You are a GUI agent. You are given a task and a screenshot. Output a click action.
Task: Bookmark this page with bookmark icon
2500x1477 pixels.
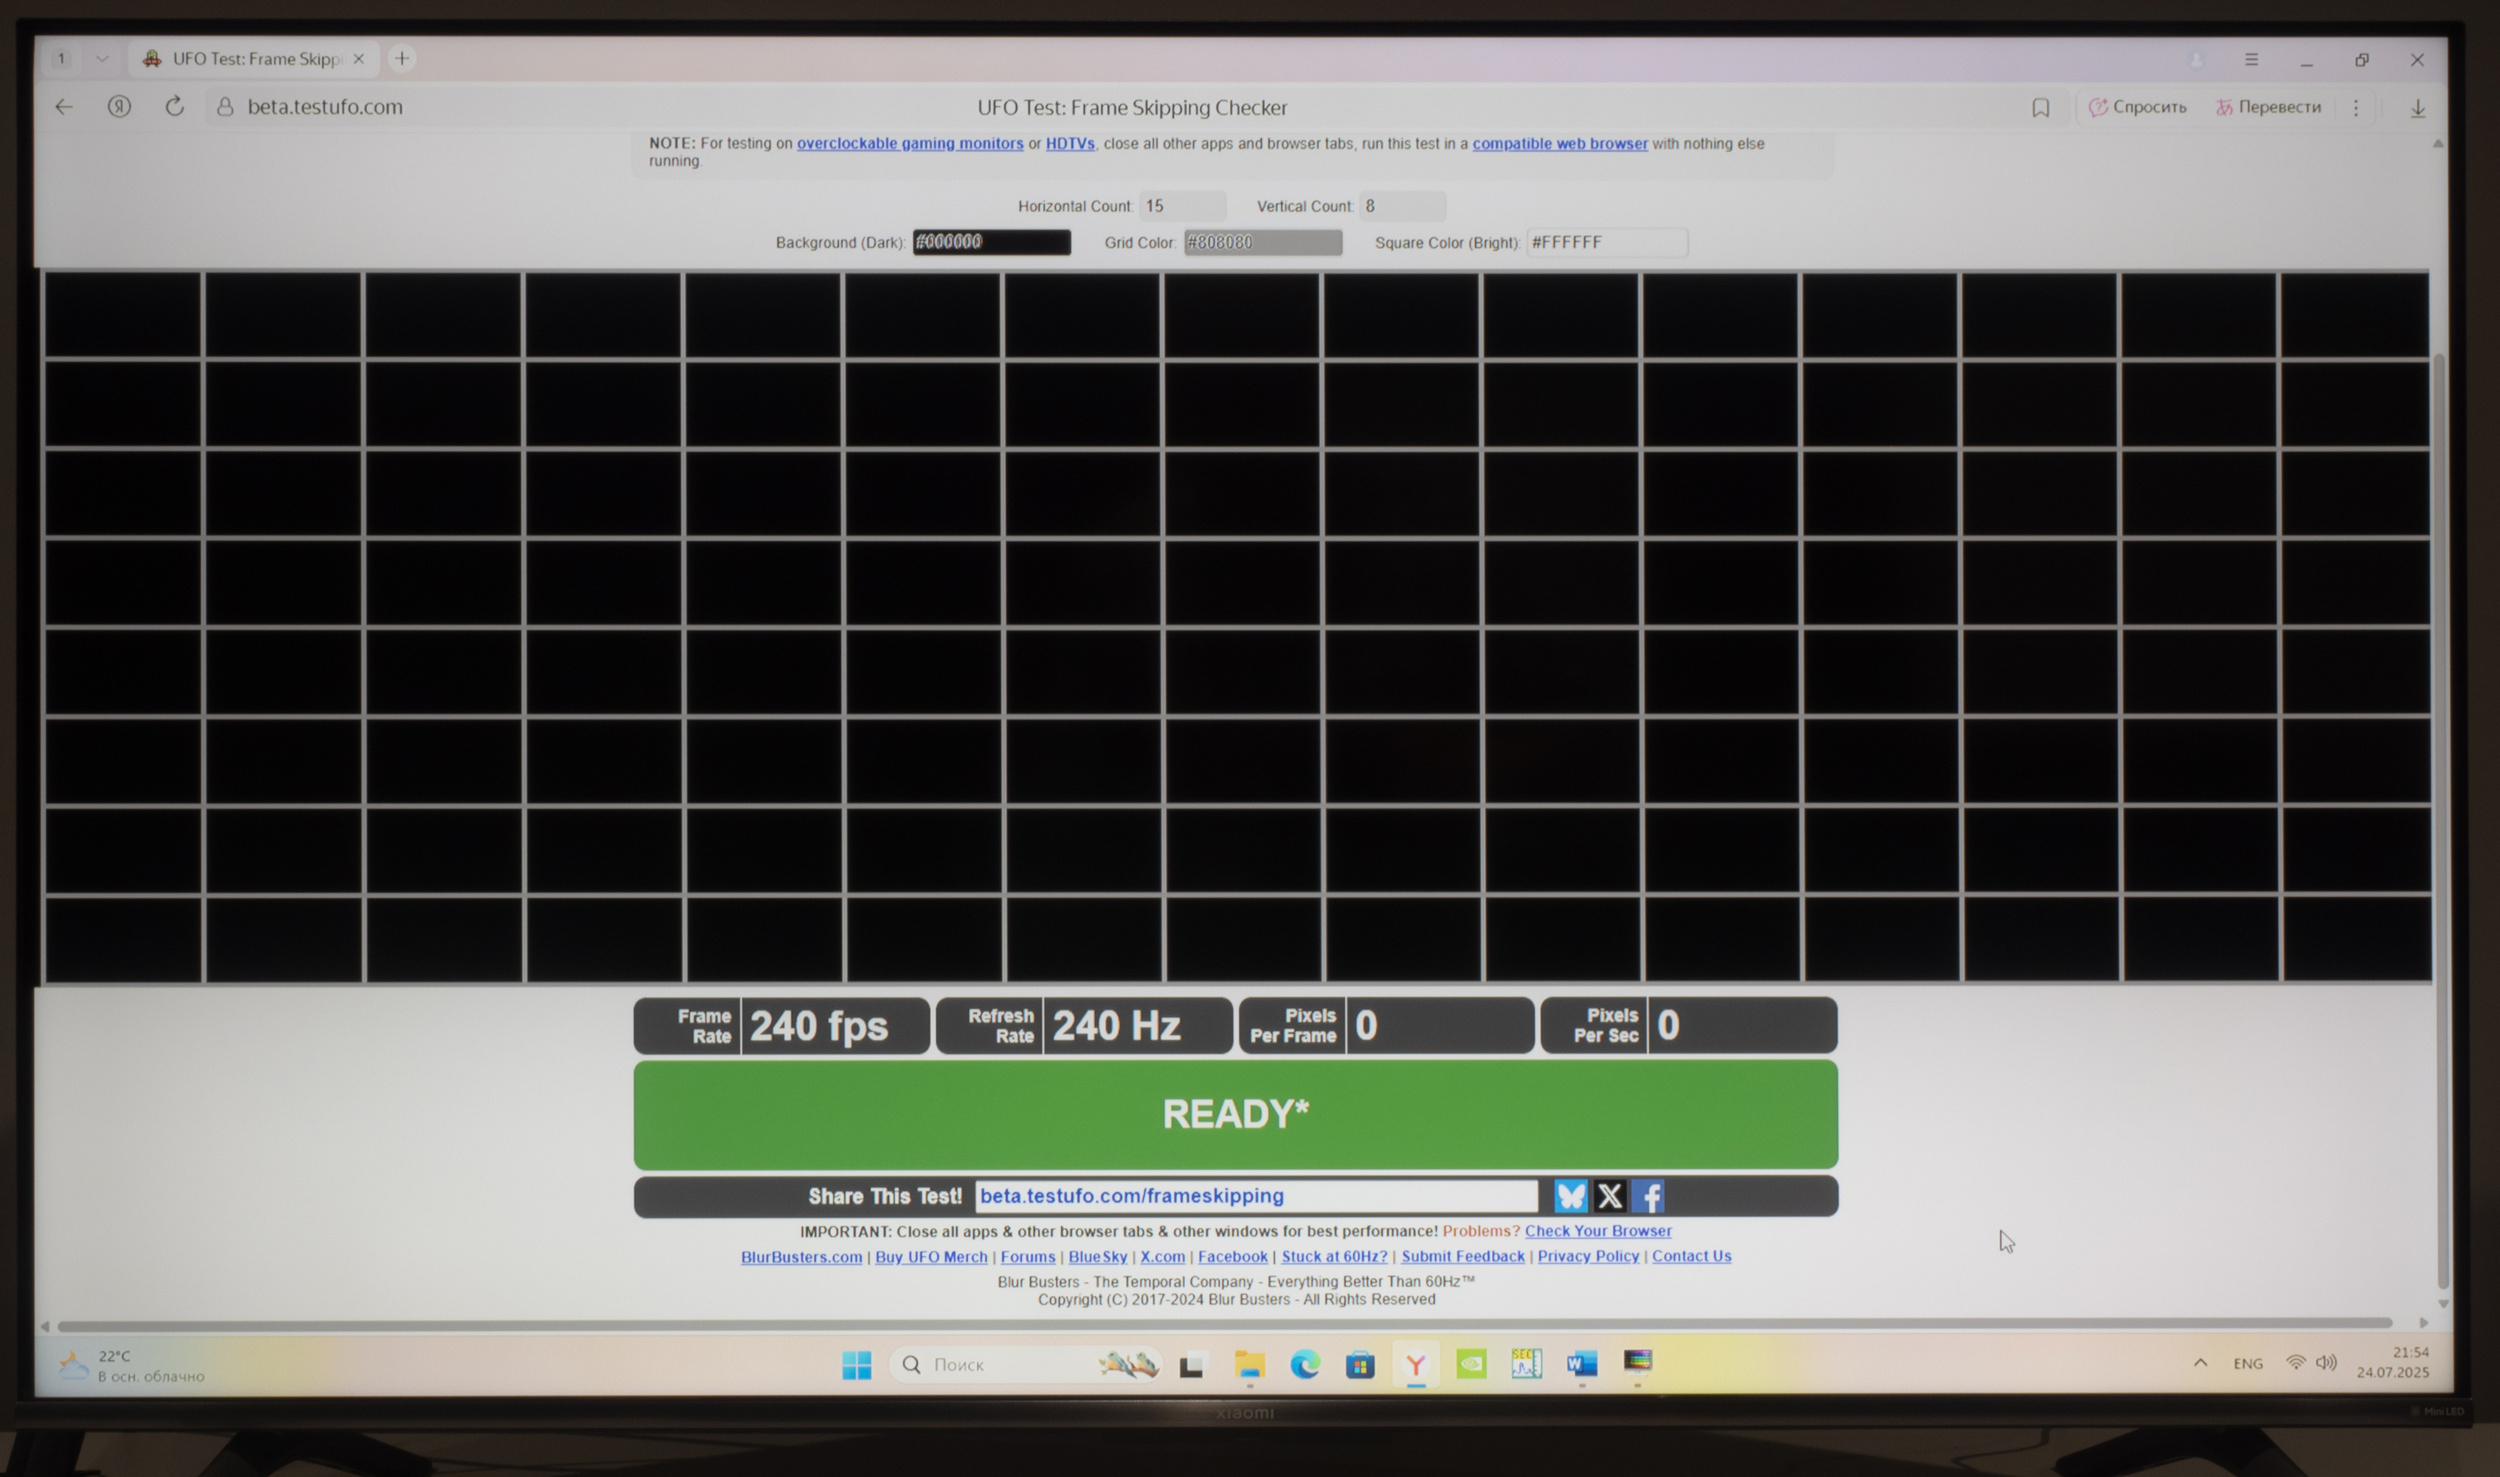coord(2040,108)
